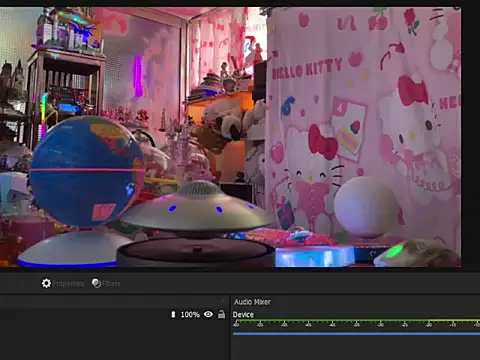This screenshot has height=360, width=480.
Task: Adjust the blue Device volume slider
Action: tap(356, 333)
